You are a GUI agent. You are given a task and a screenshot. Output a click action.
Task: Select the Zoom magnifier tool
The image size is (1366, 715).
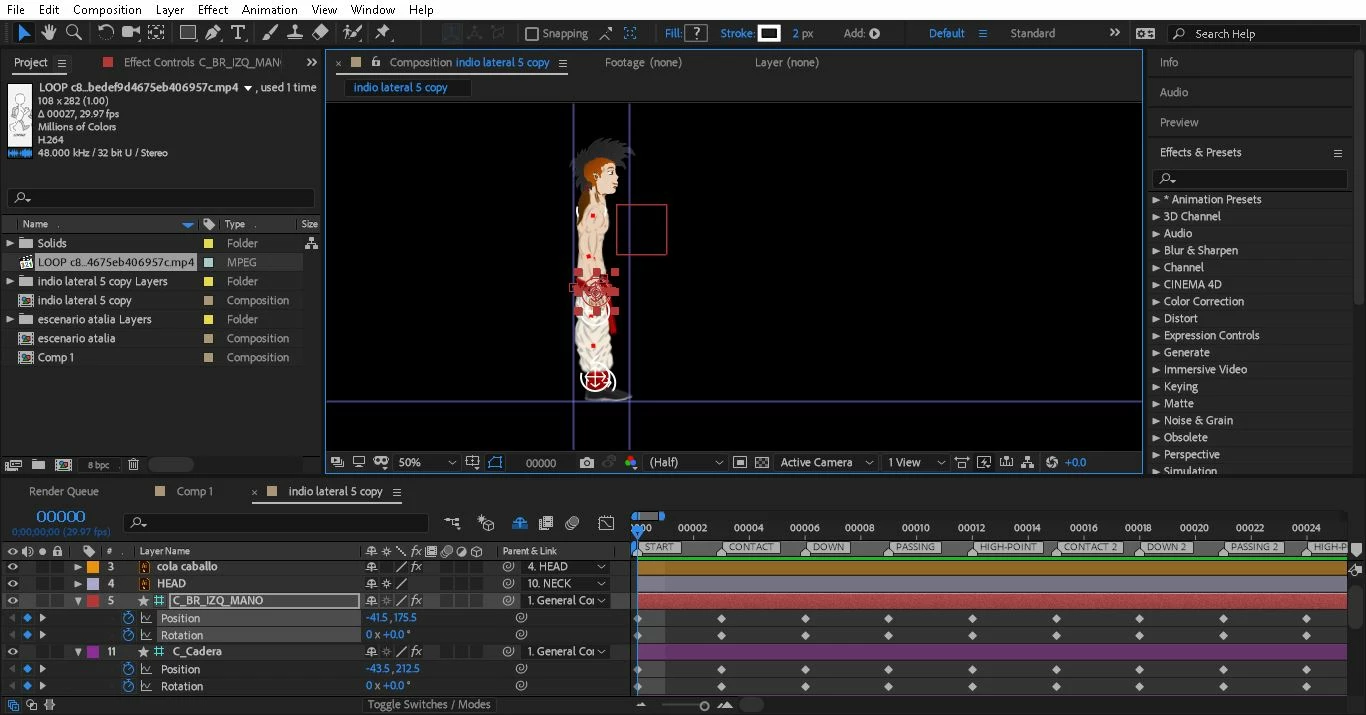point(74,33)
